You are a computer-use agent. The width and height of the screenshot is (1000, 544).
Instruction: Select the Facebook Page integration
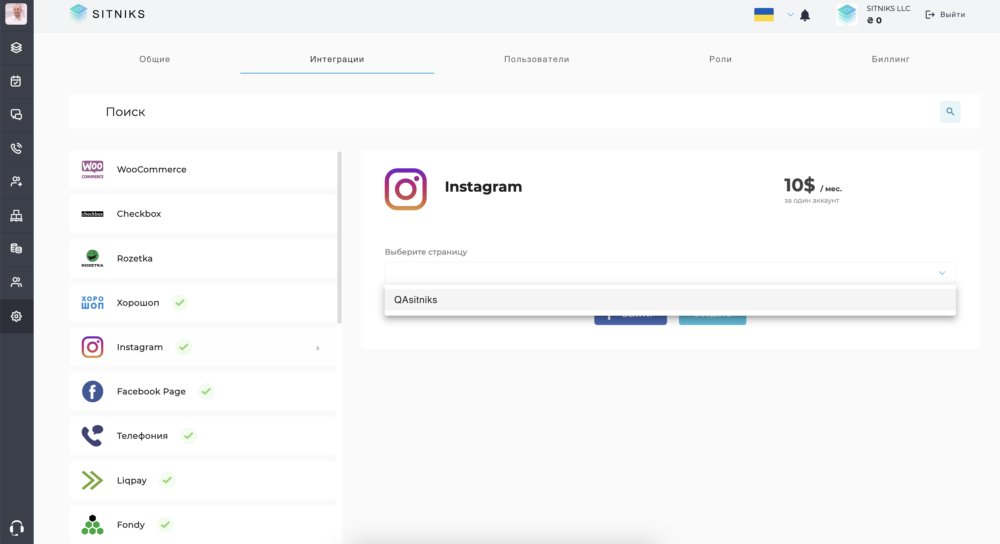(x=203, y=391)
